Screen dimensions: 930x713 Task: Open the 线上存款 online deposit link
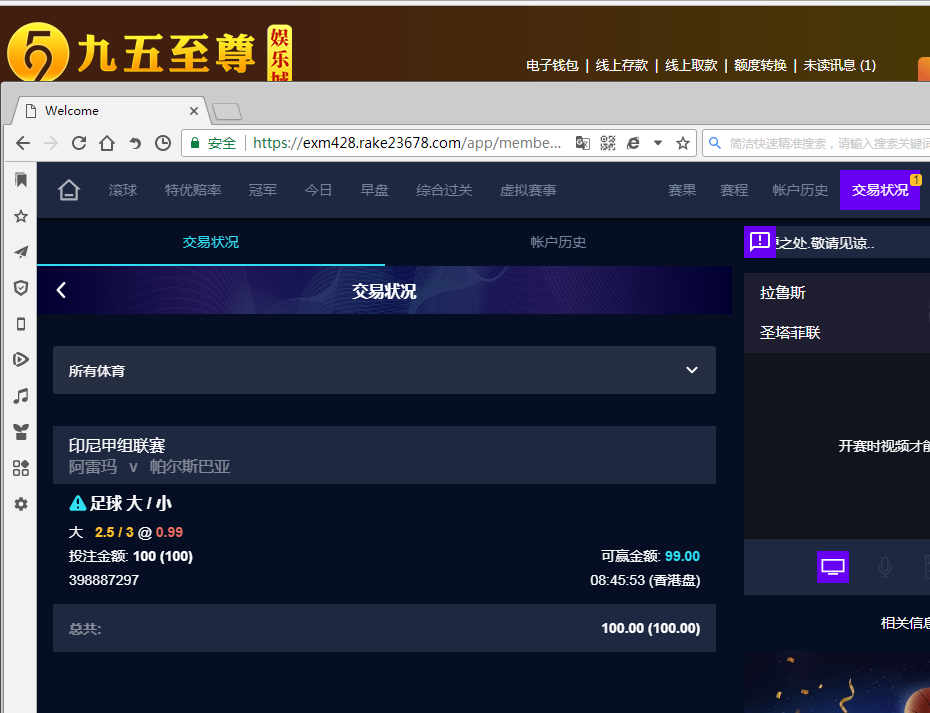(622, 65)
